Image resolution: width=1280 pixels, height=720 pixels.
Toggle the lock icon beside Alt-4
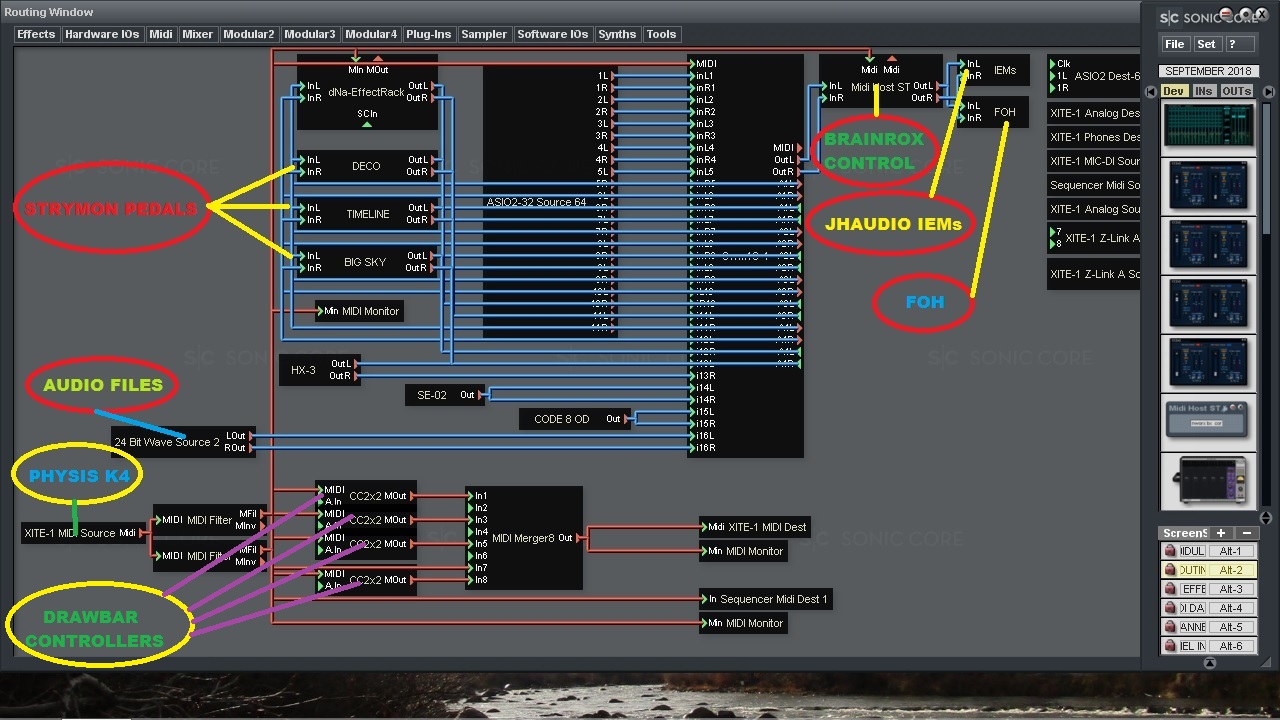tap(1170, 608)
